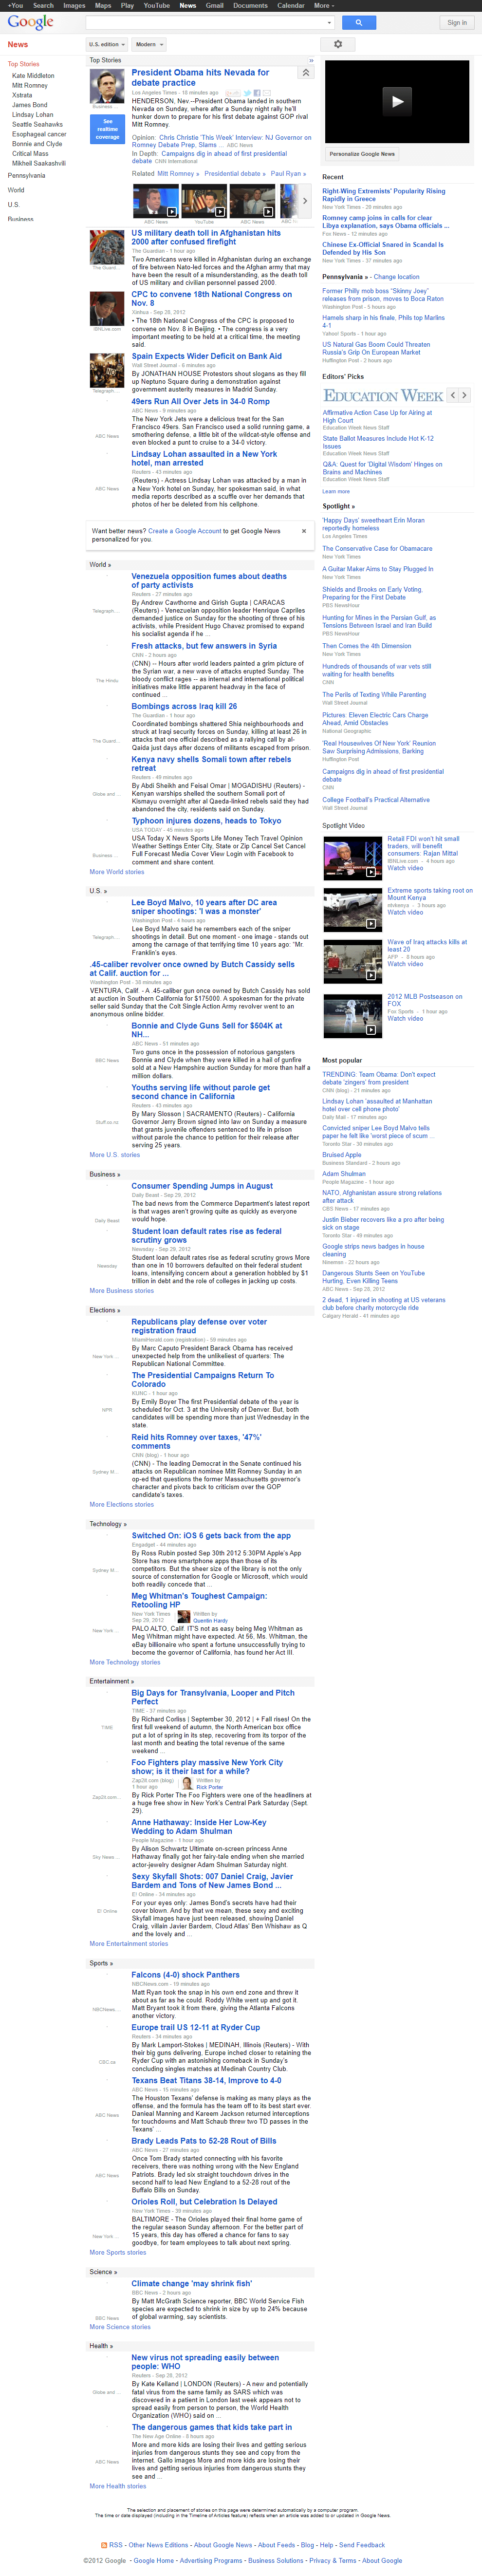482x2576 pixels.
Task: Click See realtime coverage button
Action: [107, 128]
